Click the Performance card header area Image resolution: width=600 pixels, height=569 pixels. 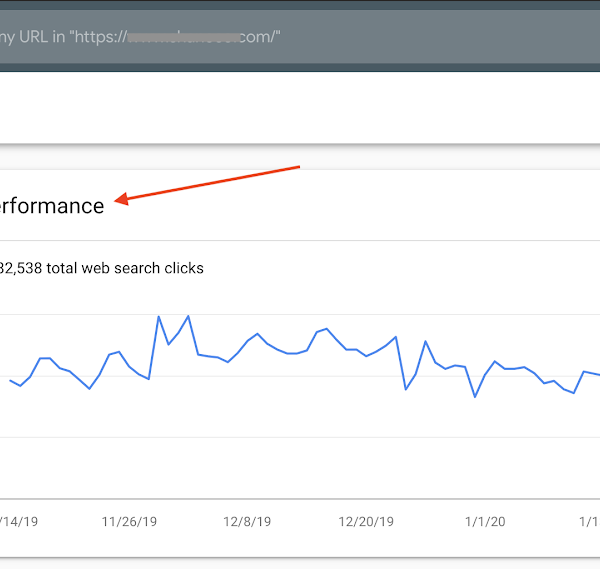[300, 206]
